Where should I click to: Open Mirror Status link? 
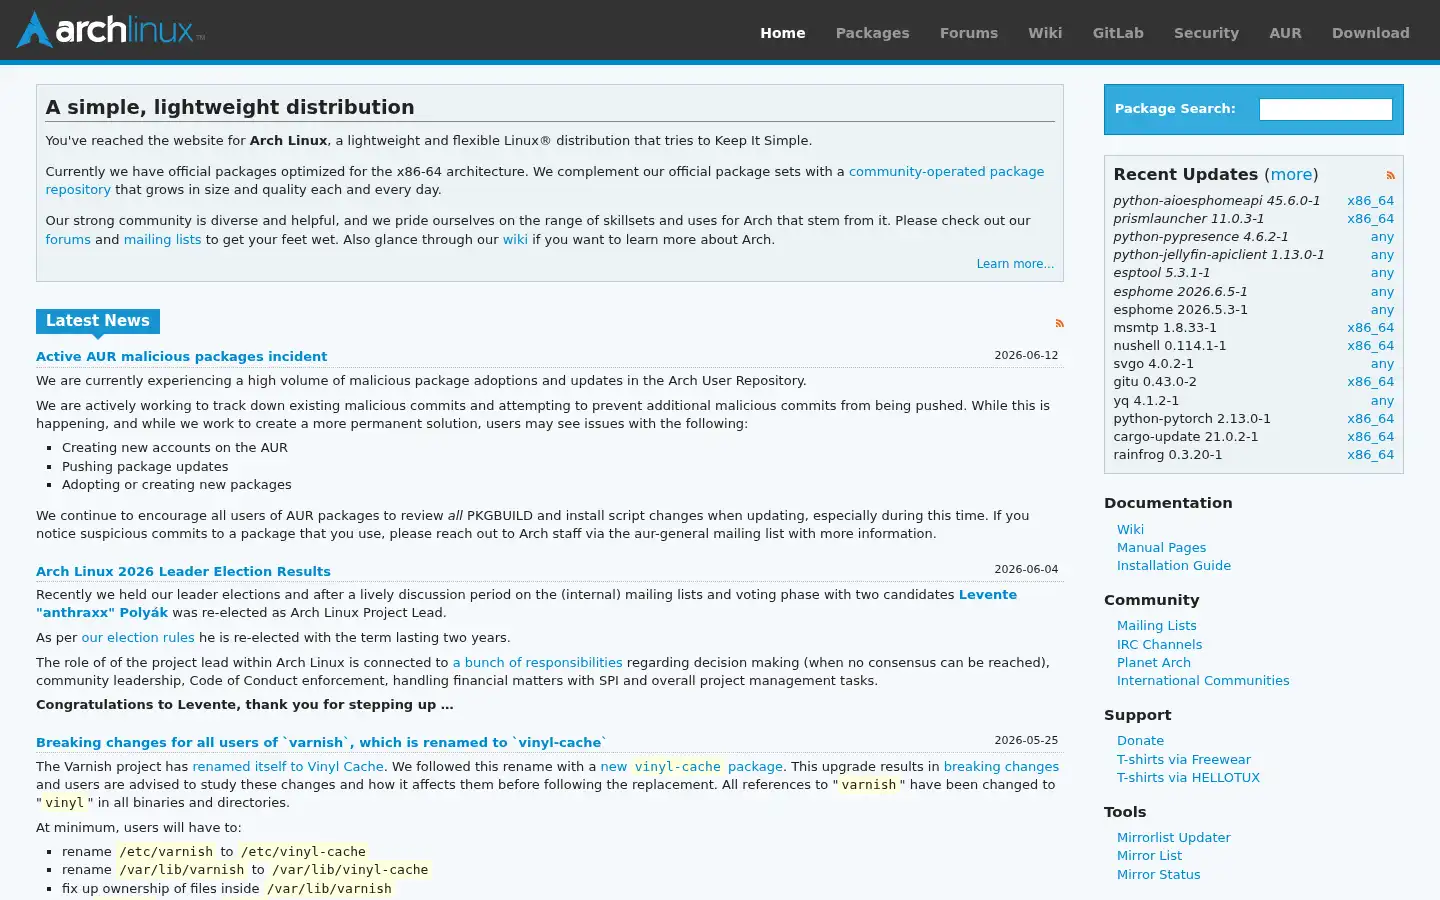(1158, 875)
